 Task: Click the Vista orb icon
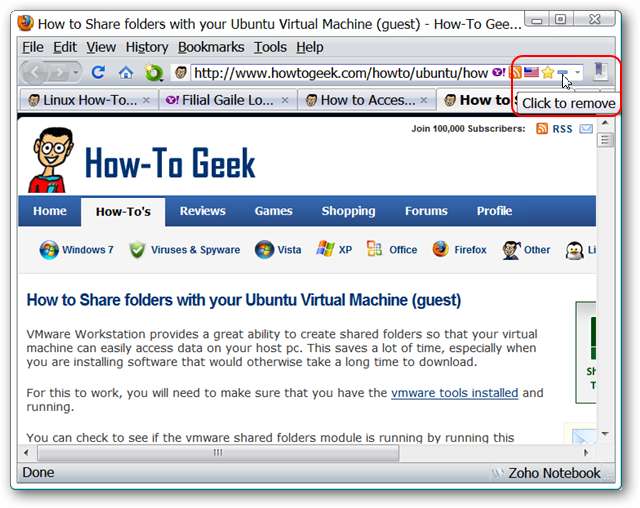[264, 249]
